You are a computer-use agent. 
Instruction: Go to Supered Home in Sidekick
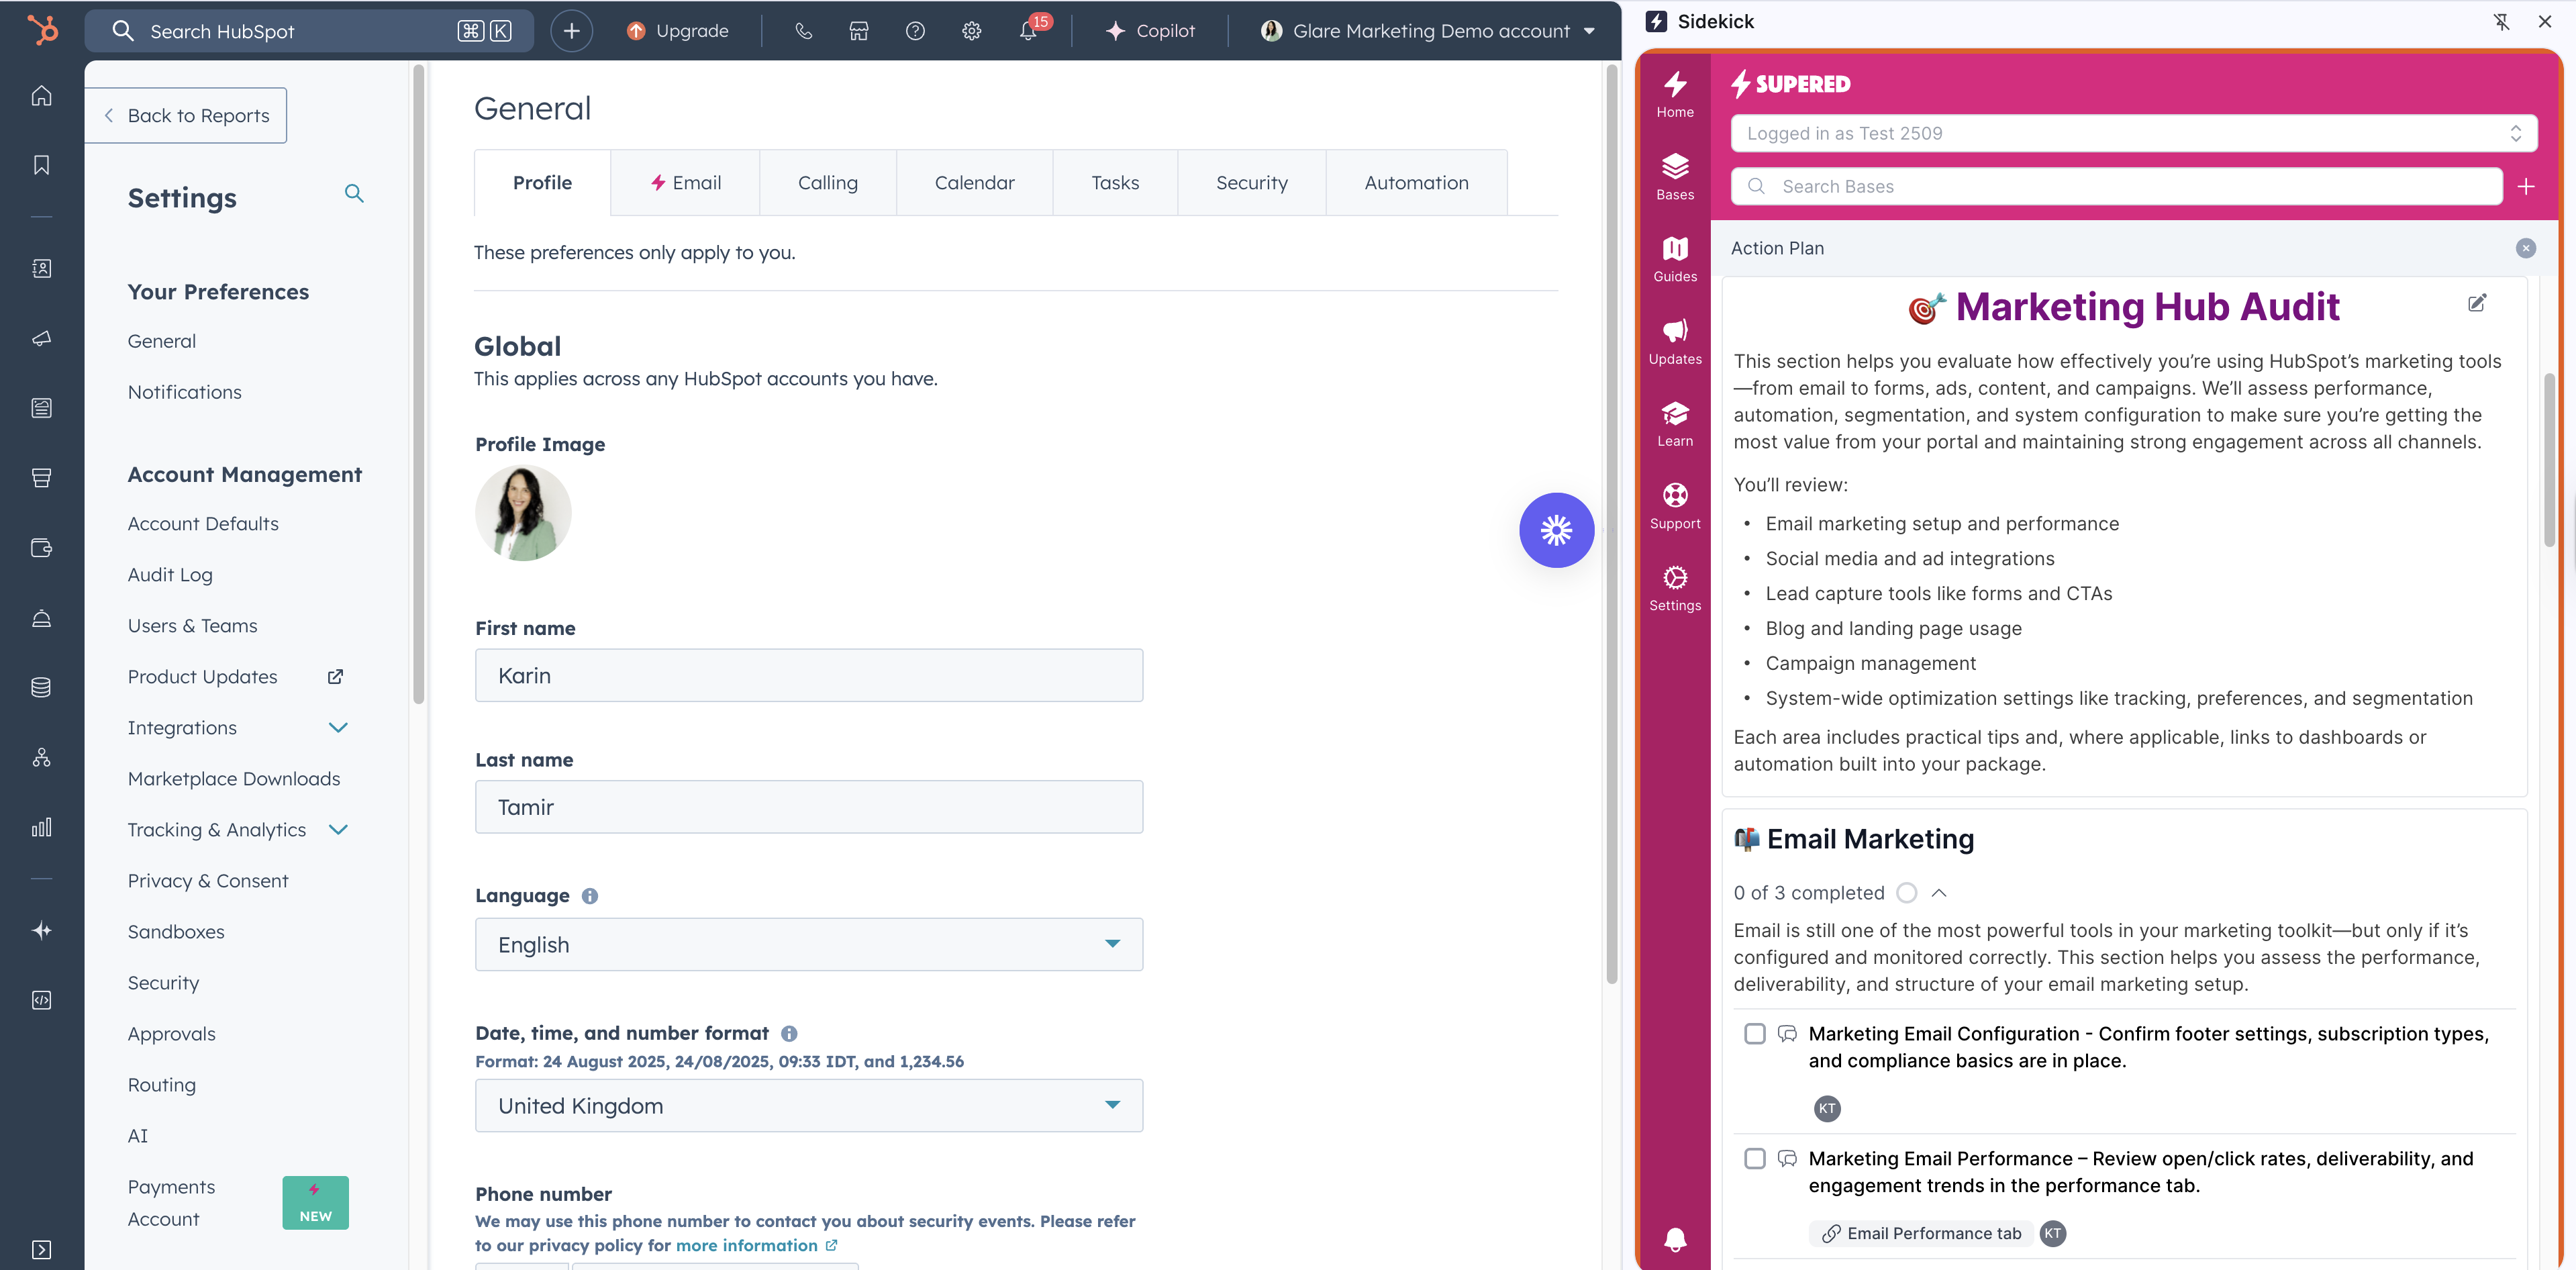pos(1675,94)
